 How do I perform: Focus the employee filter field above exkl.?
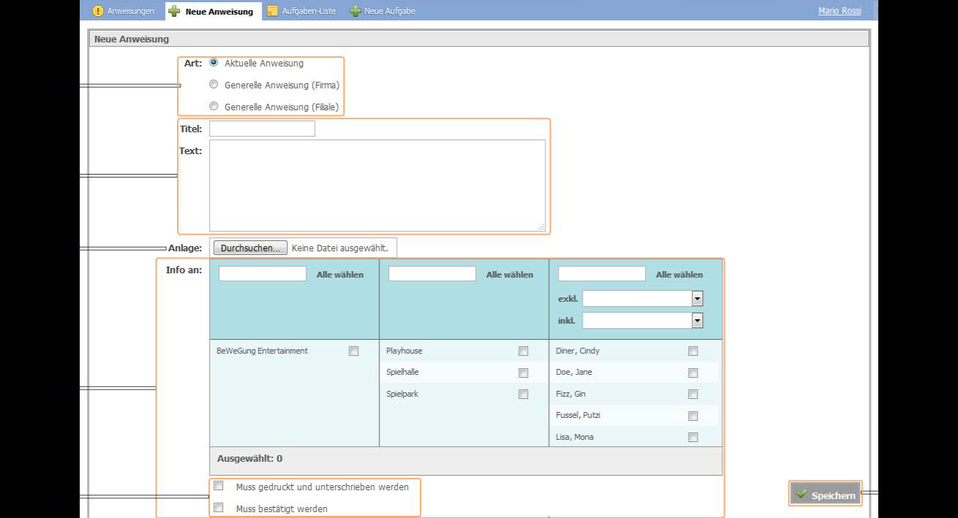point(602,274)
